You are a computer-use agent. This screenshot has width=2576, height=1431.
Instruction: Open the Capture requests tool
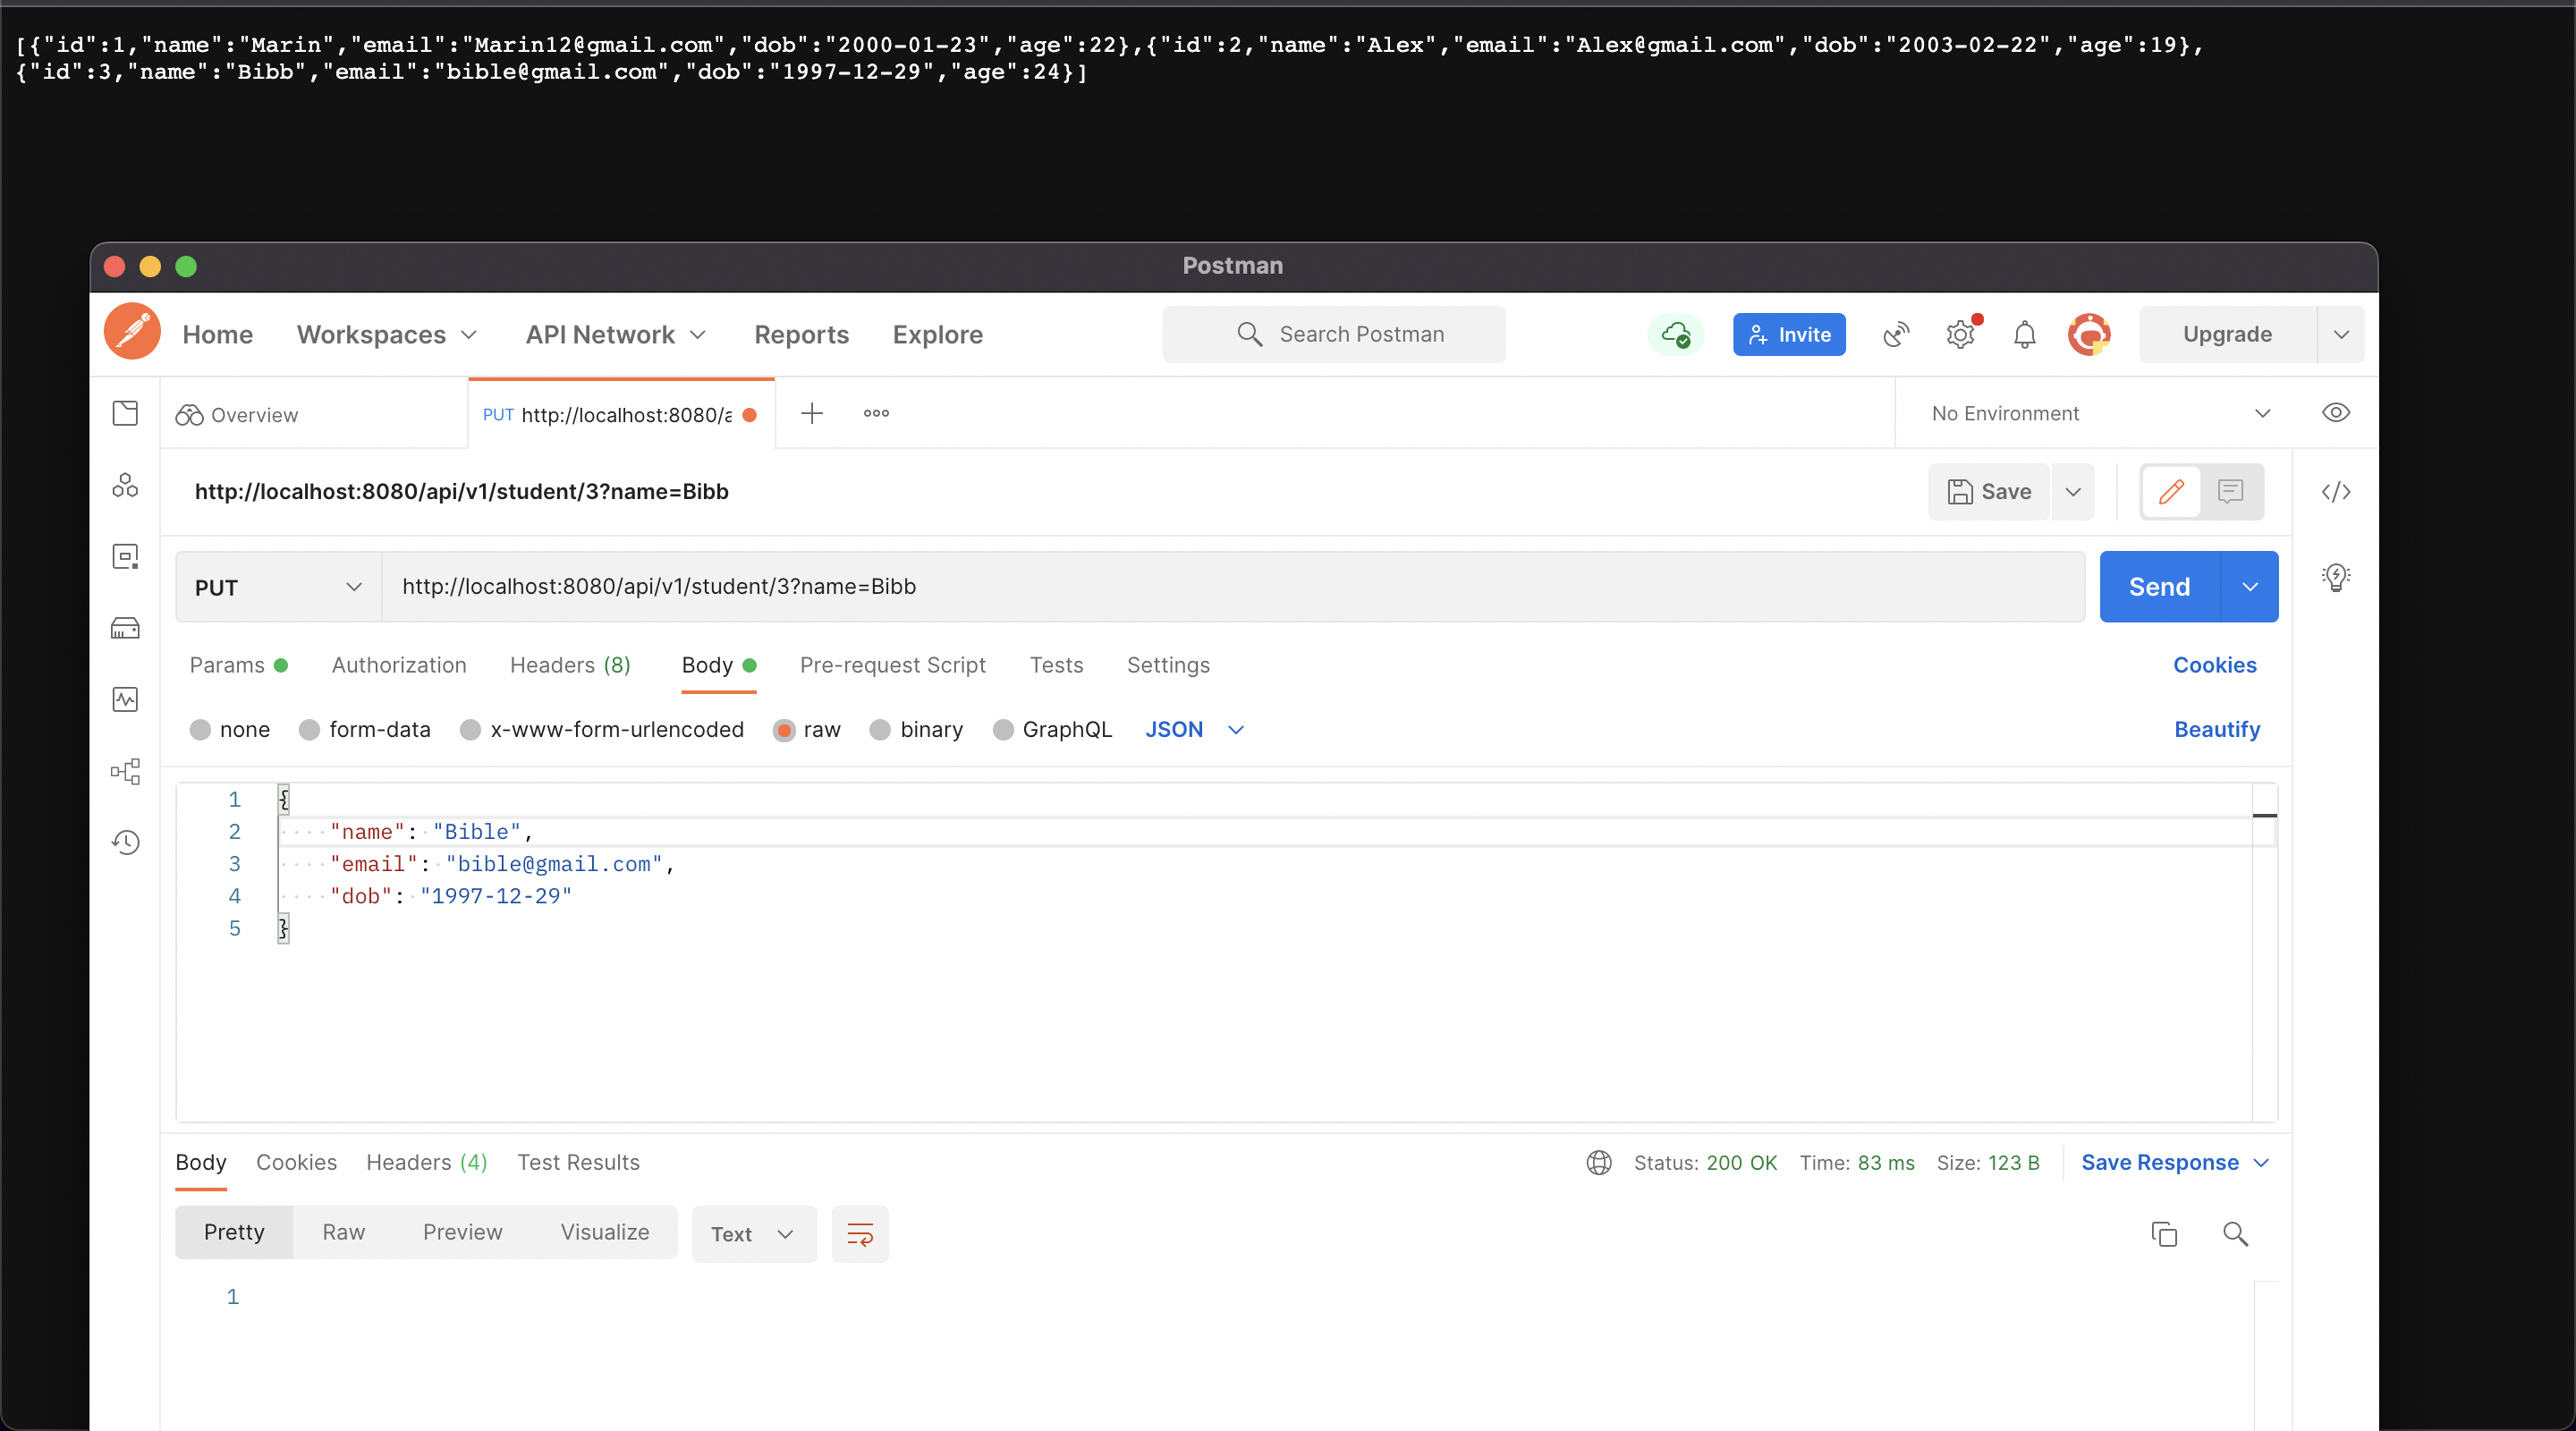tap(1895, 334)
